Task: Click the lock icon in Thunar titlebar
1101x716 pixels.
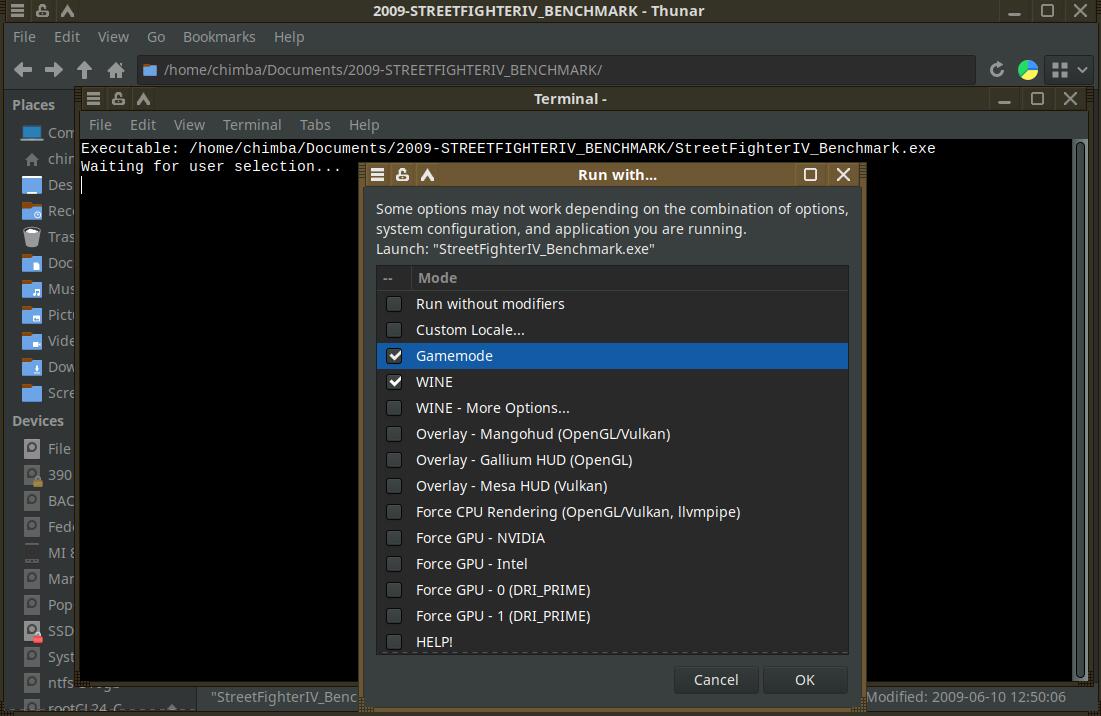Action: [42, 11]
